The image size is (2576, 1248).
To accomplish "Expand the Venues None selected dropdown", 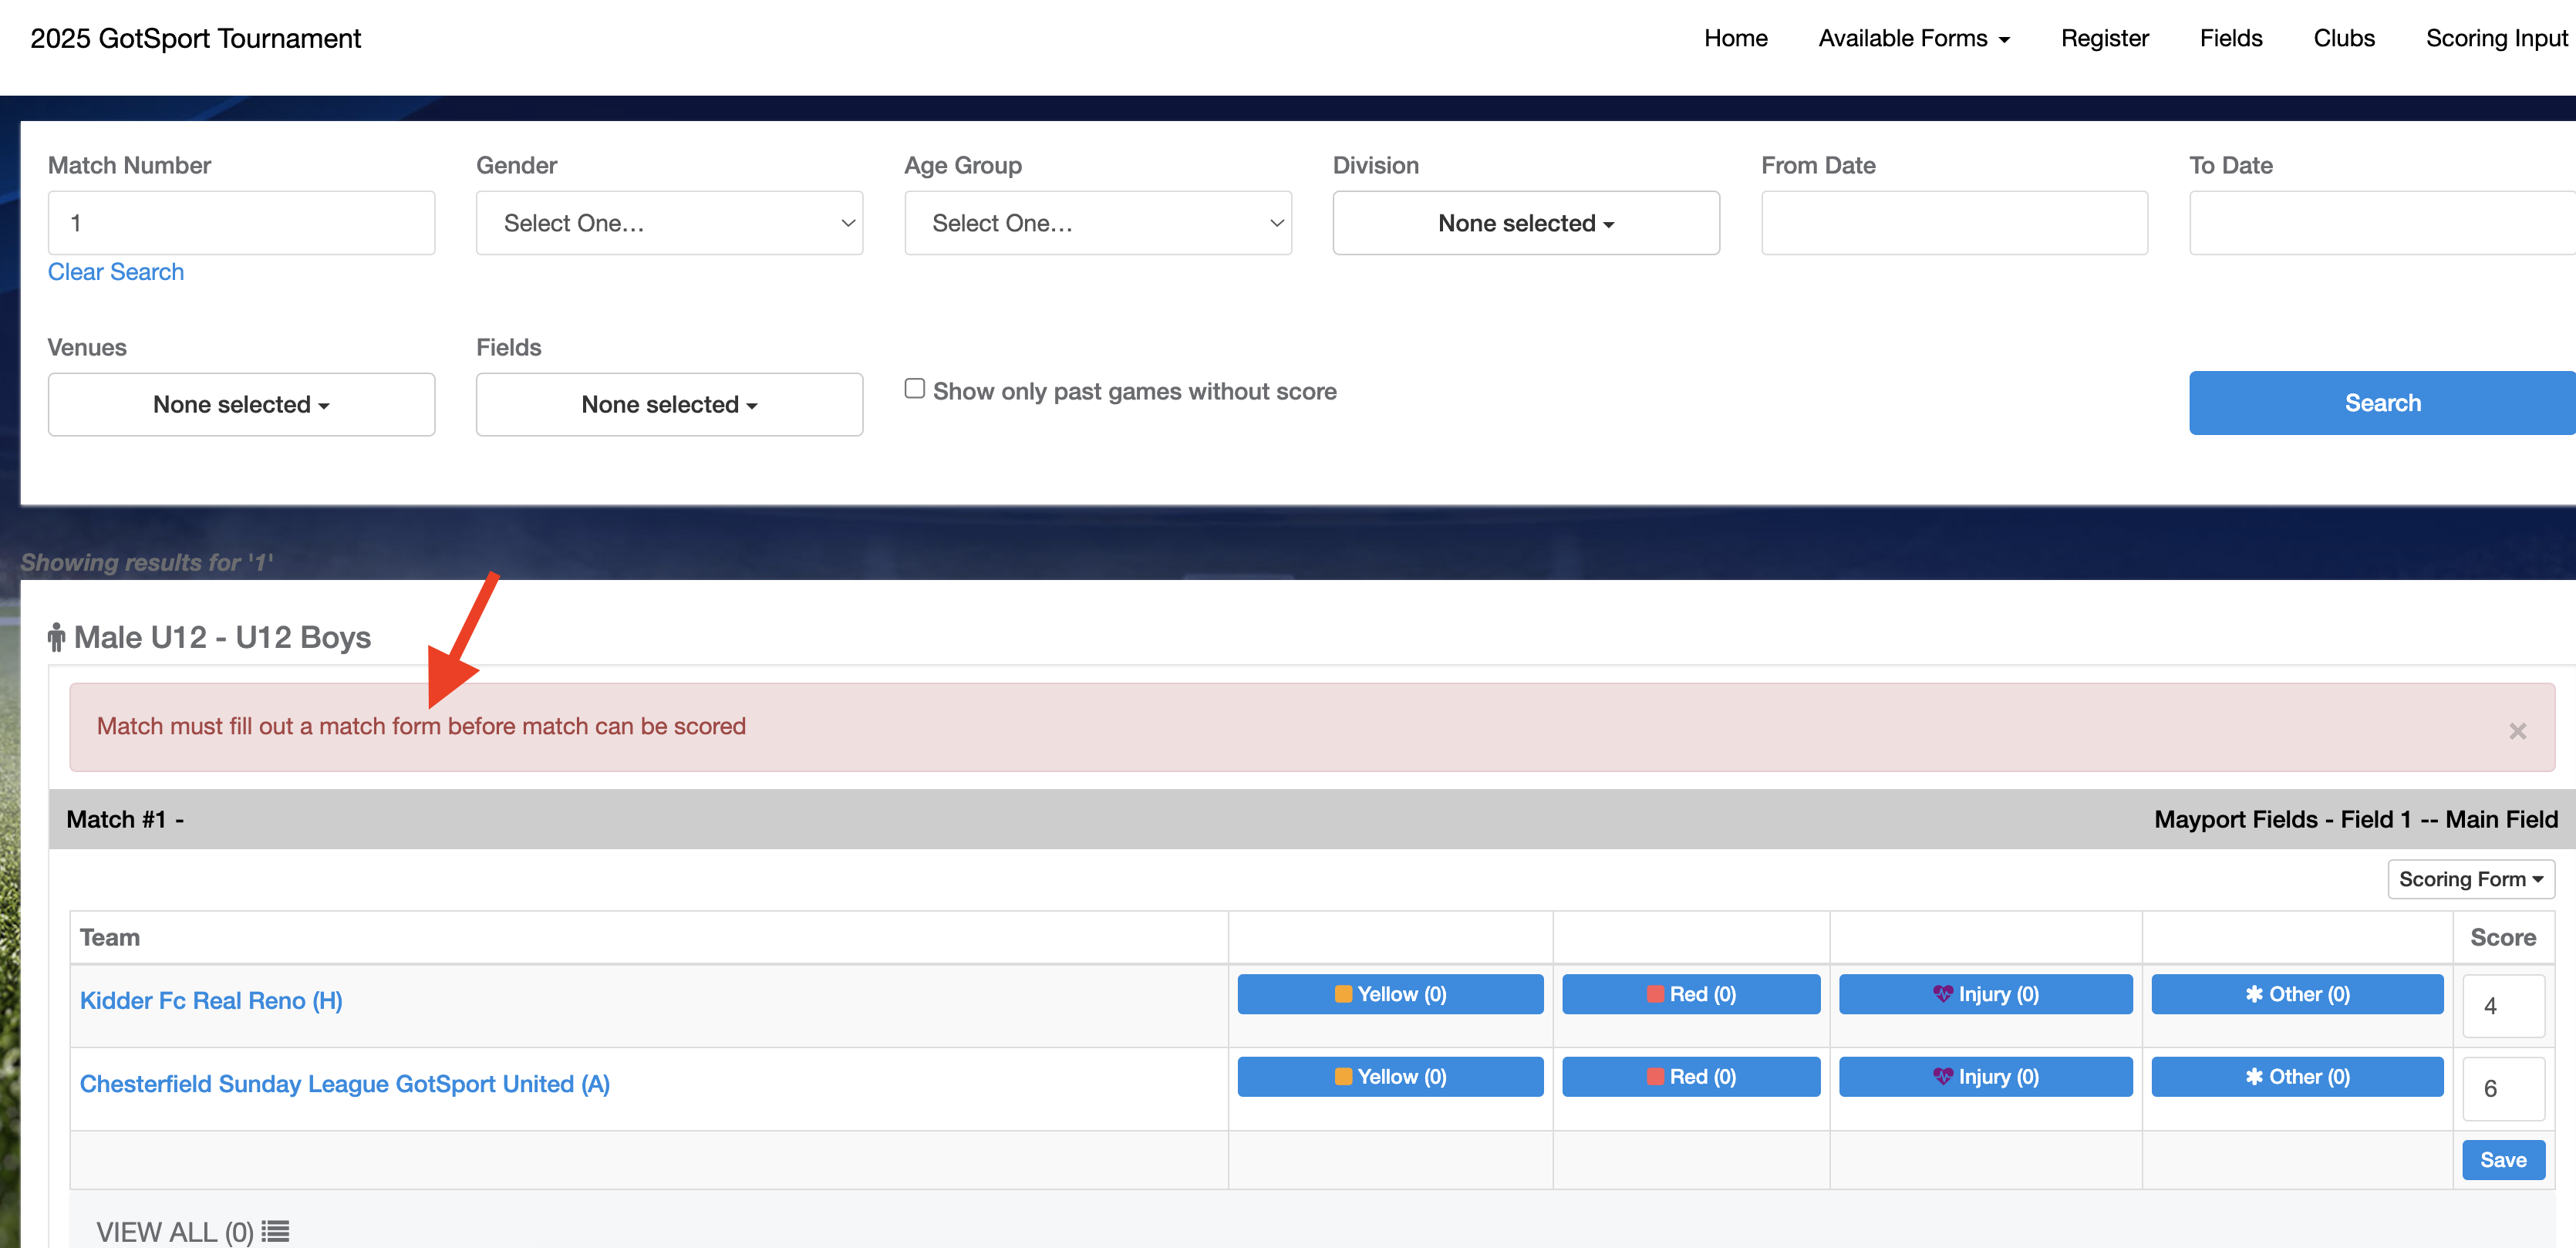I will [x=241, y=404].
